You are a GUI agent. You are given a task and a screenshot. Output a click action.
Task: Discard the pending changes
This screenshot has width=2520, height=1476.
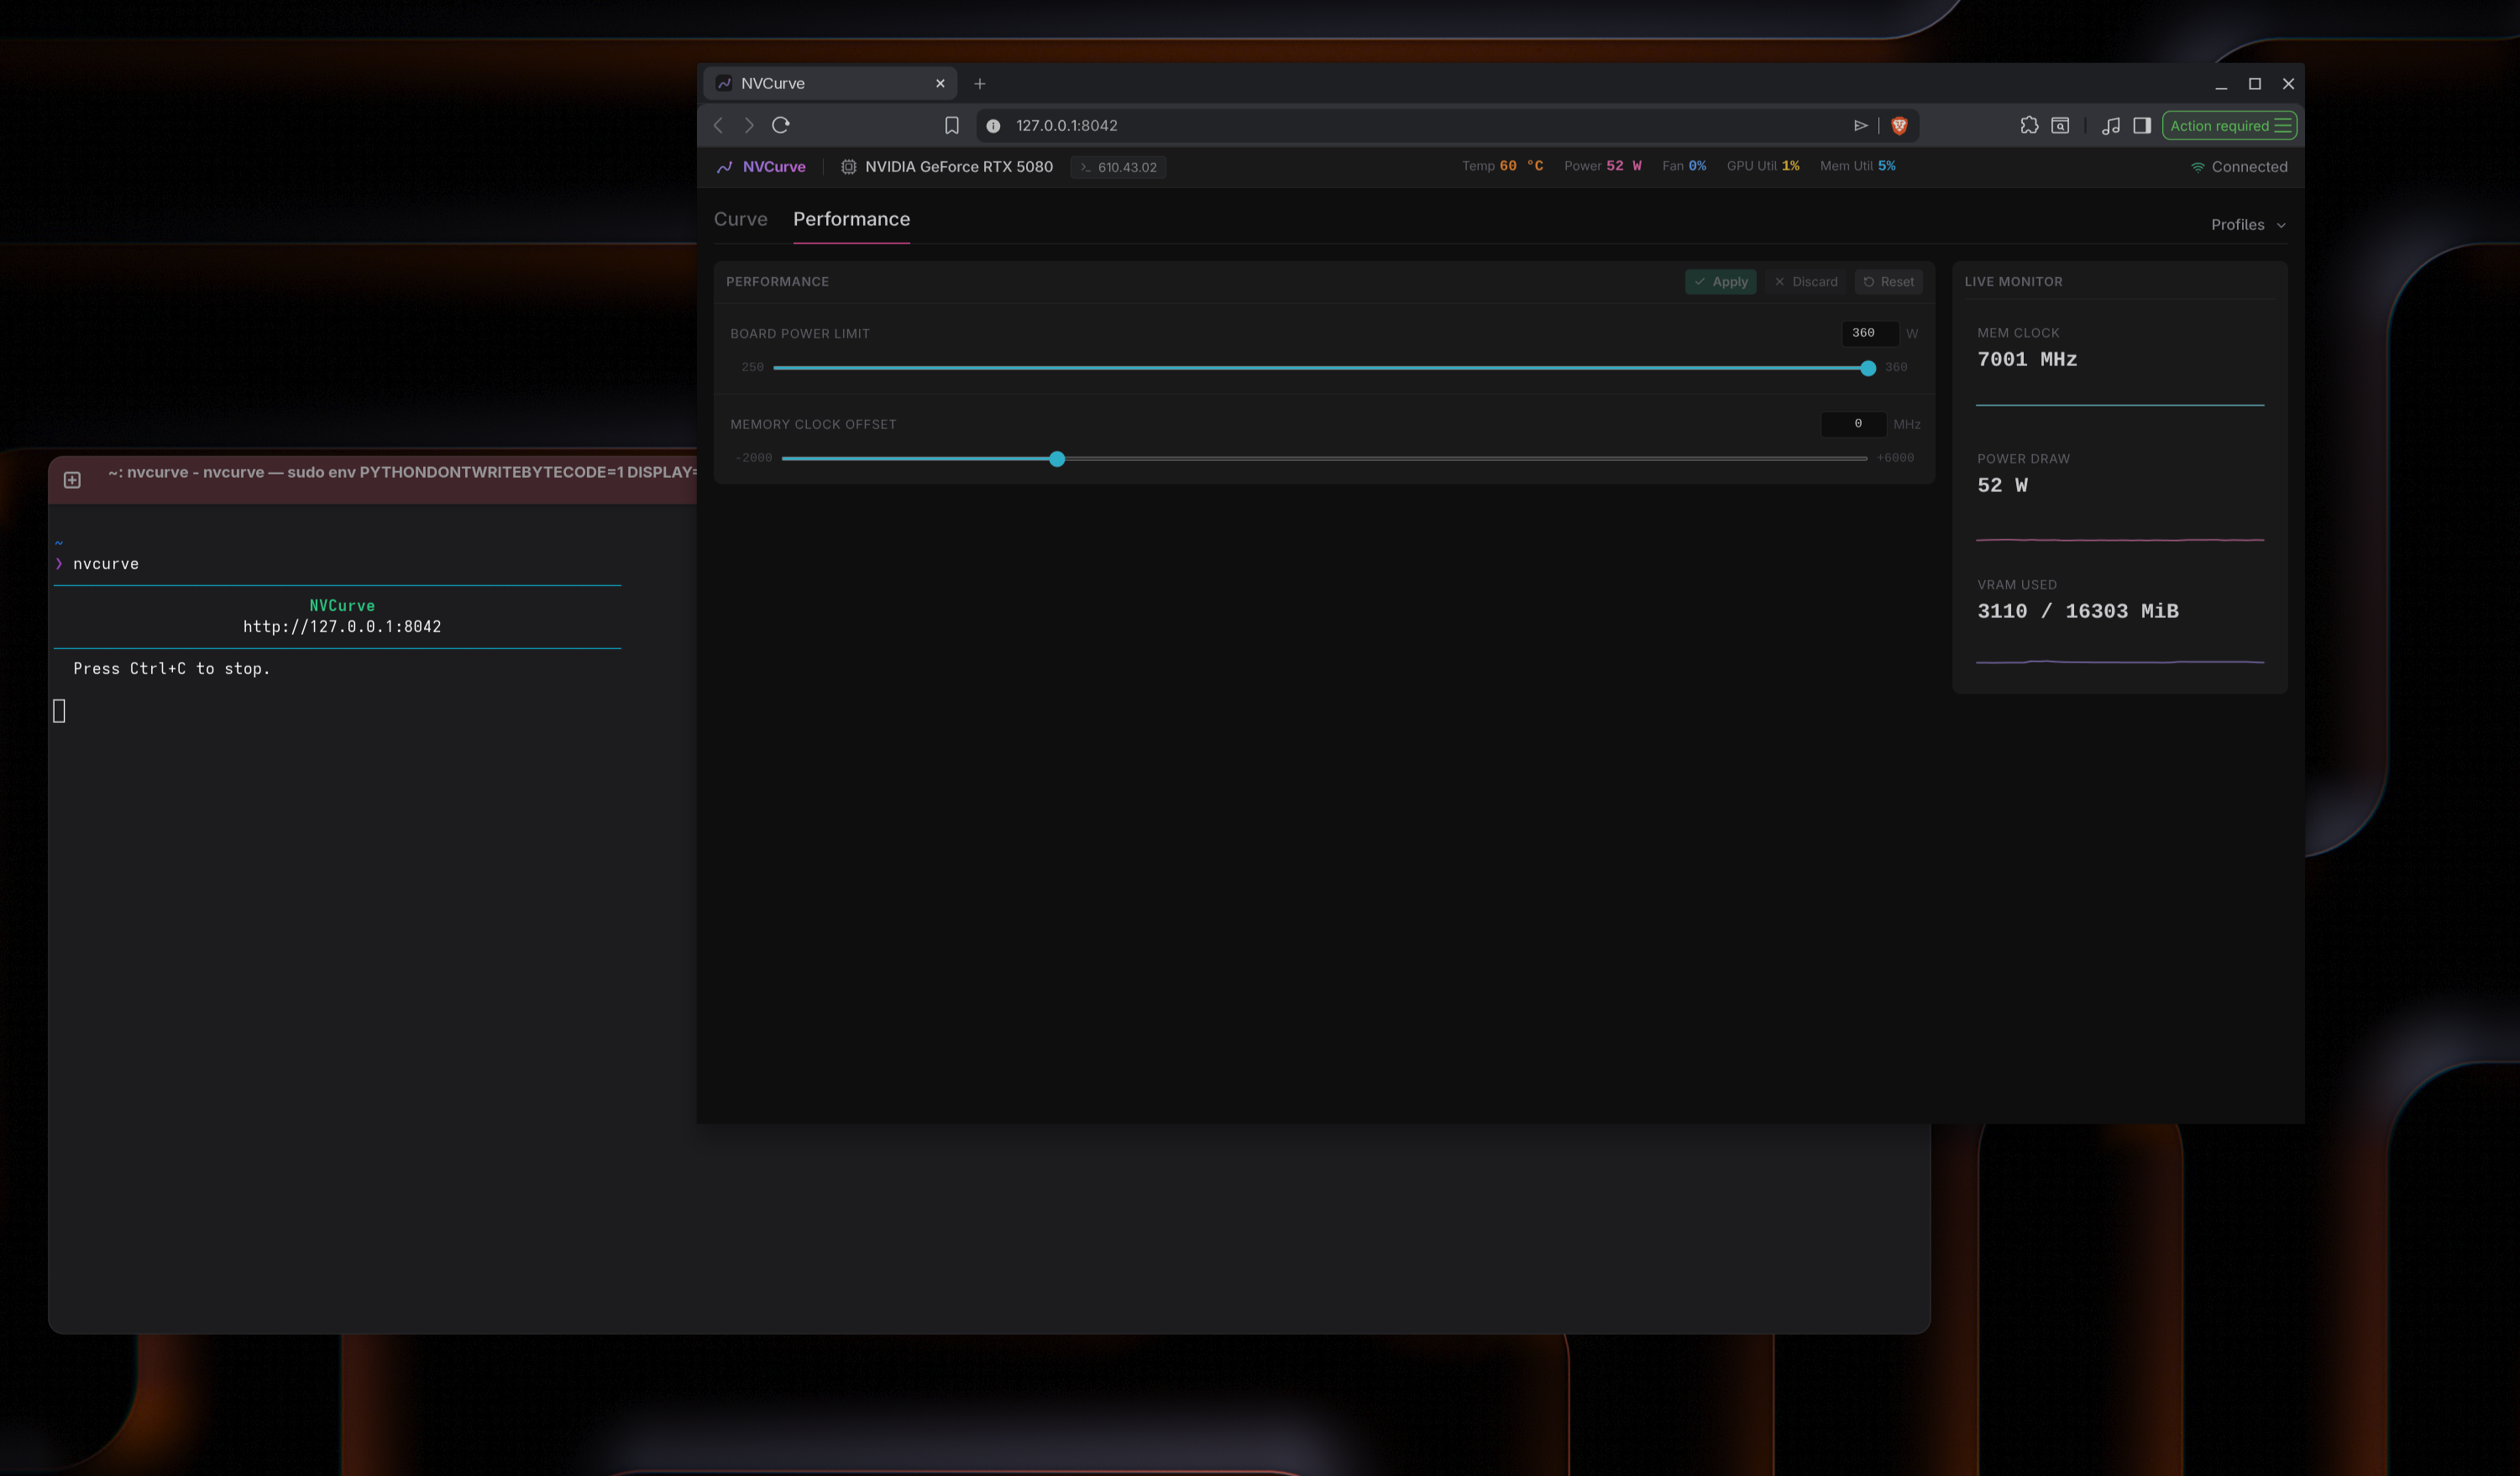click(1806, 282)
